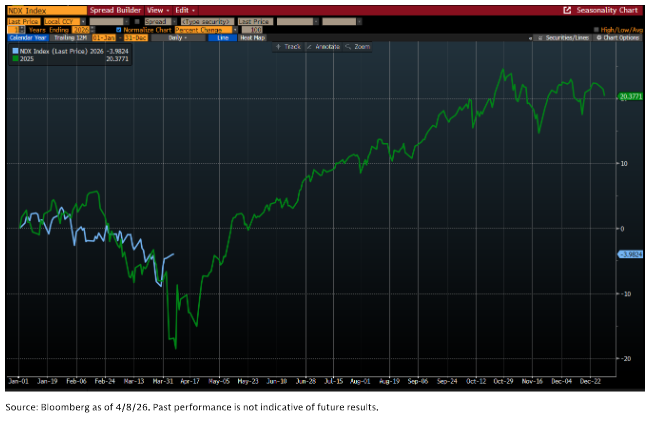Click the green 2025 legend color swatch

tap(14, 57)
